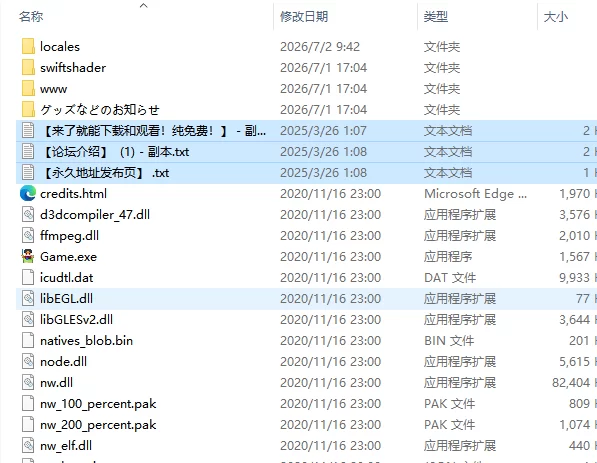This screenshot has width=597, height=463.
Task: Select the locales folder name
Action: [x=60, y=46]
